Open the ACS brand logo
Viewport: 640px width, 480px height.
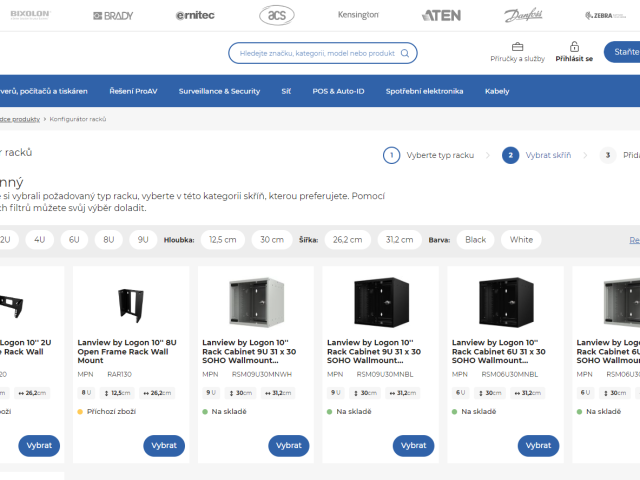(x=277, y=15)
